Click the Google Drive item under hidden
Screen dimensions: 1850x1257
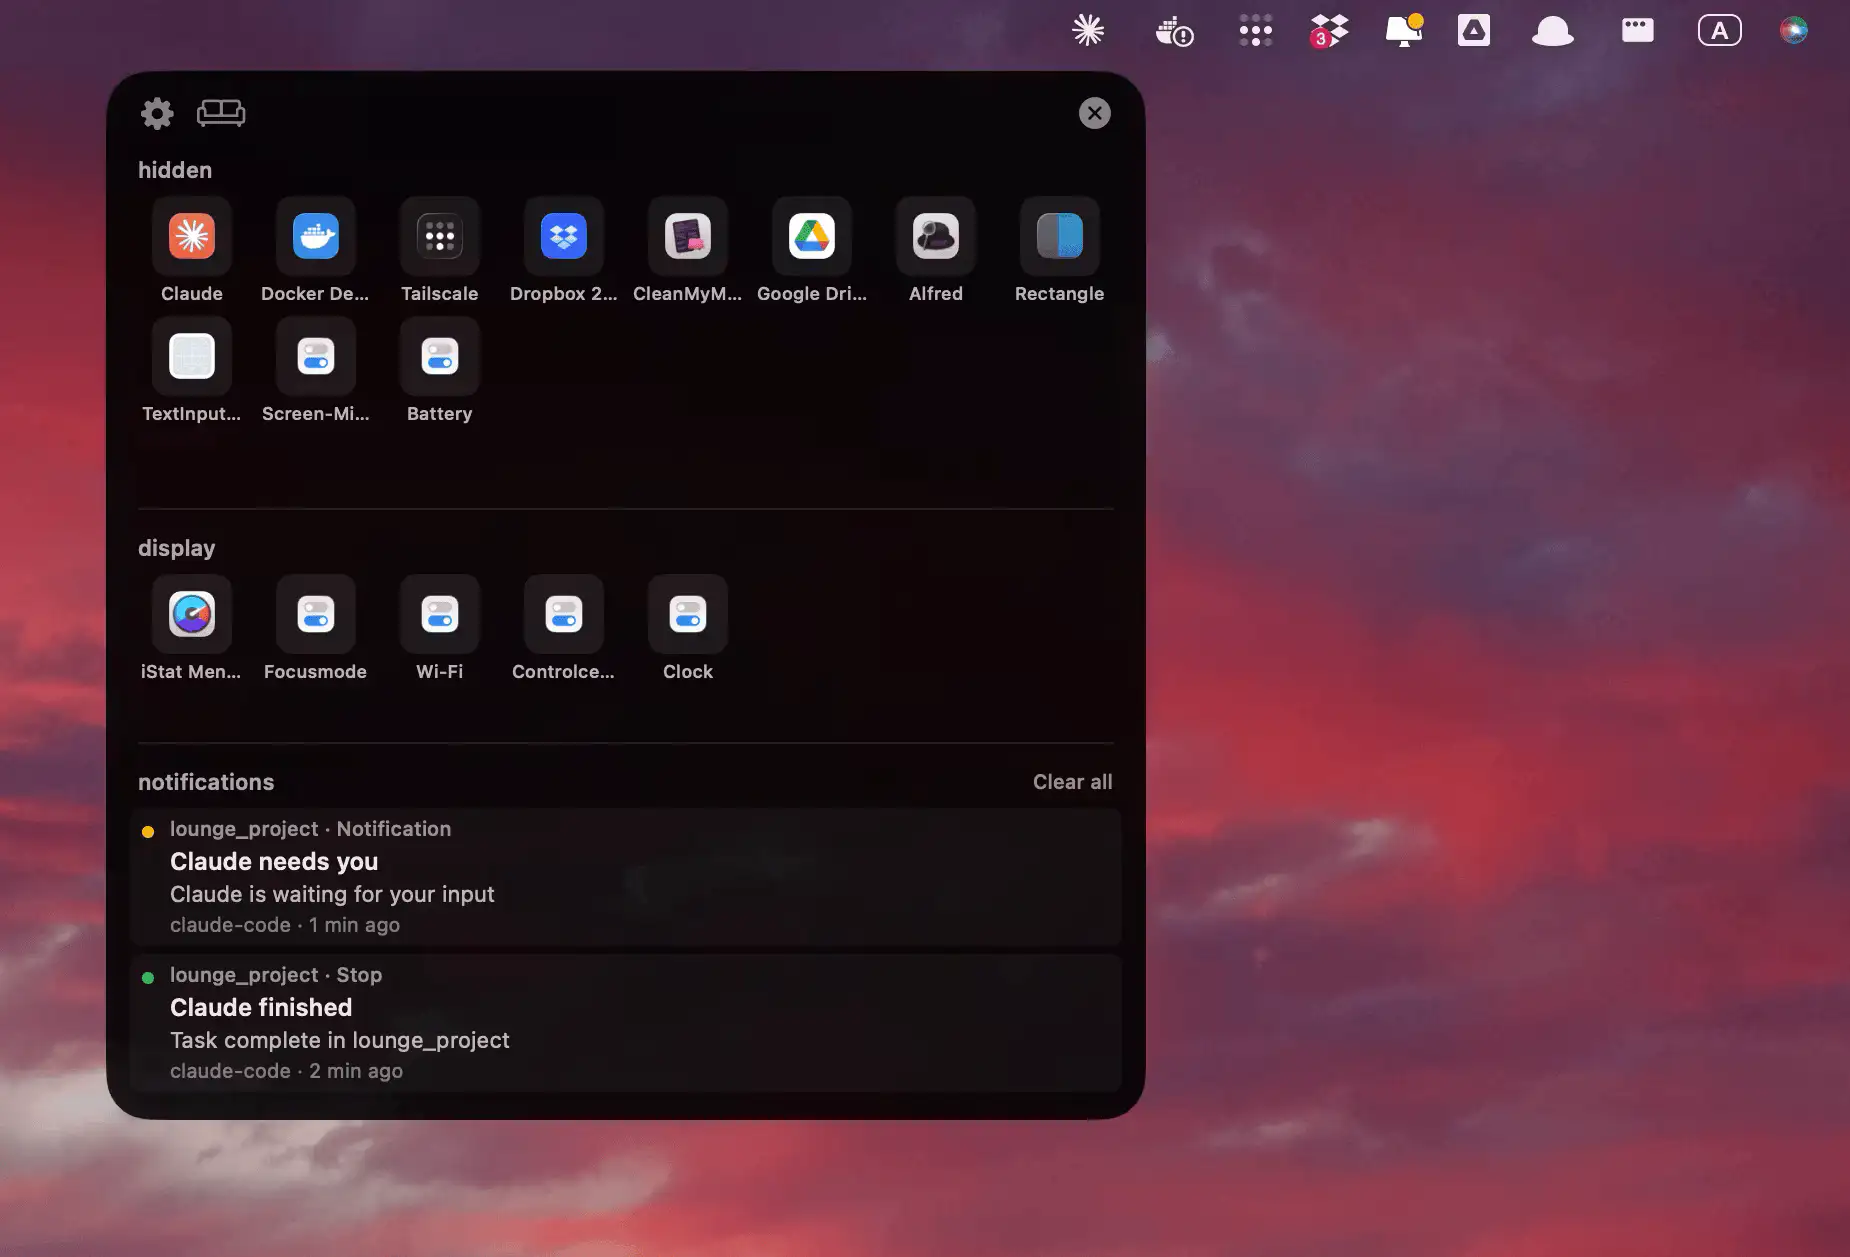[x=812, y=250]
